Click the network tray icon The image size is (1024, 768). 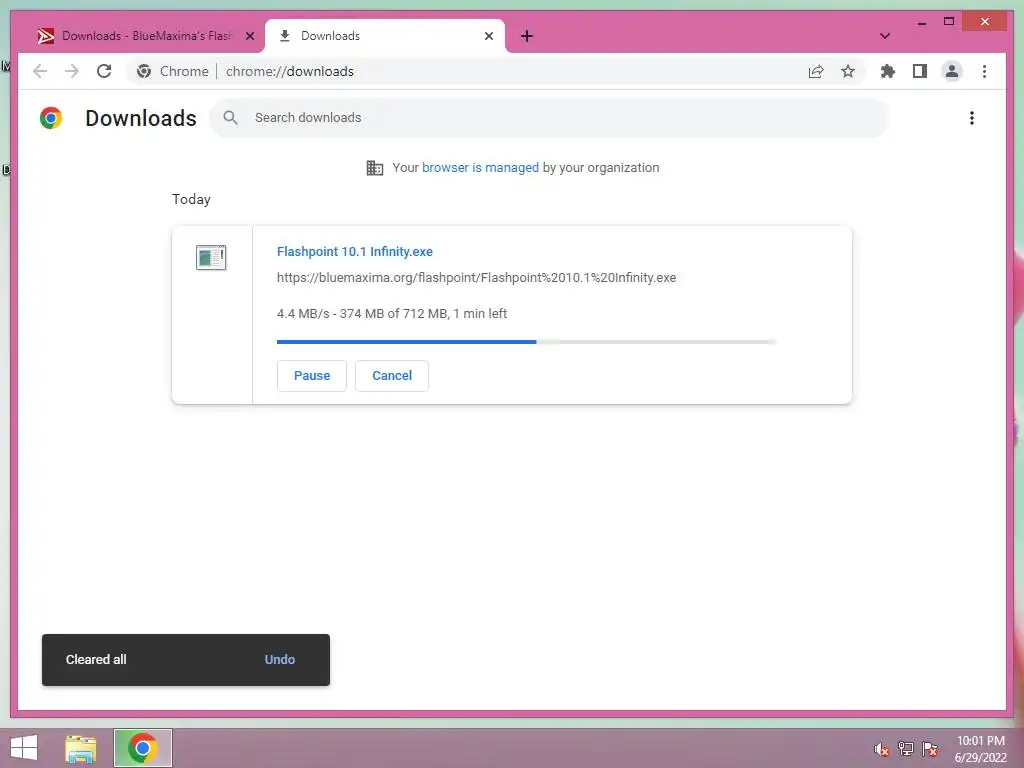pos(906,749)
